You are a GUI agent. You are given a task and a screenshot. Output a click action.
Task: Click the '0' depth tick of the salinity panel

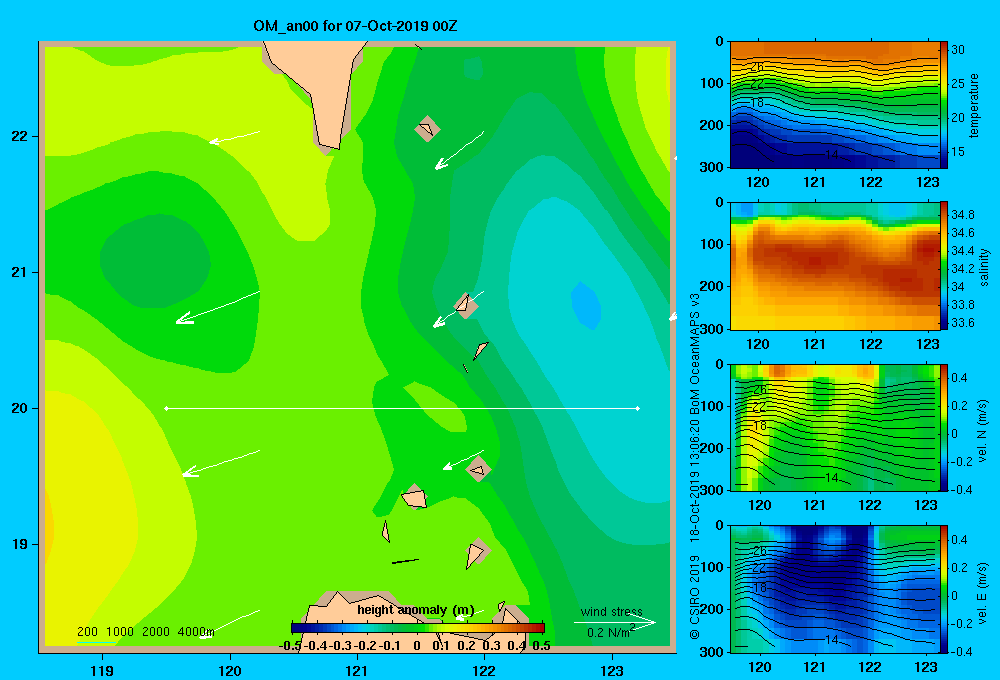click(719, 203)
